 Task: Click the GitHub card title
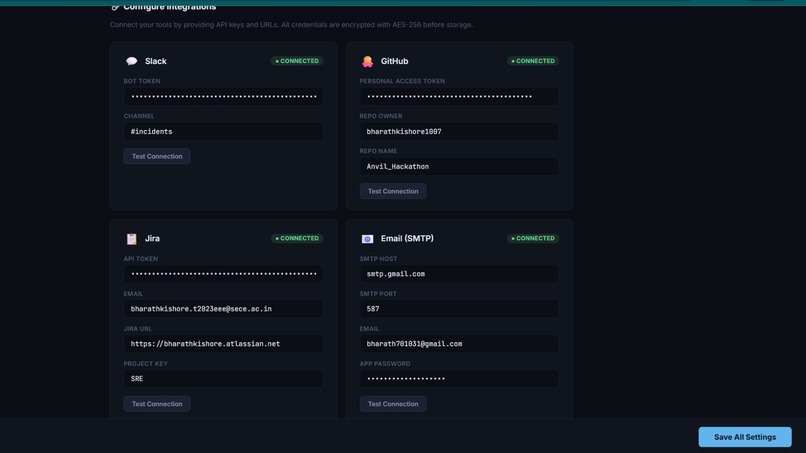394,61
